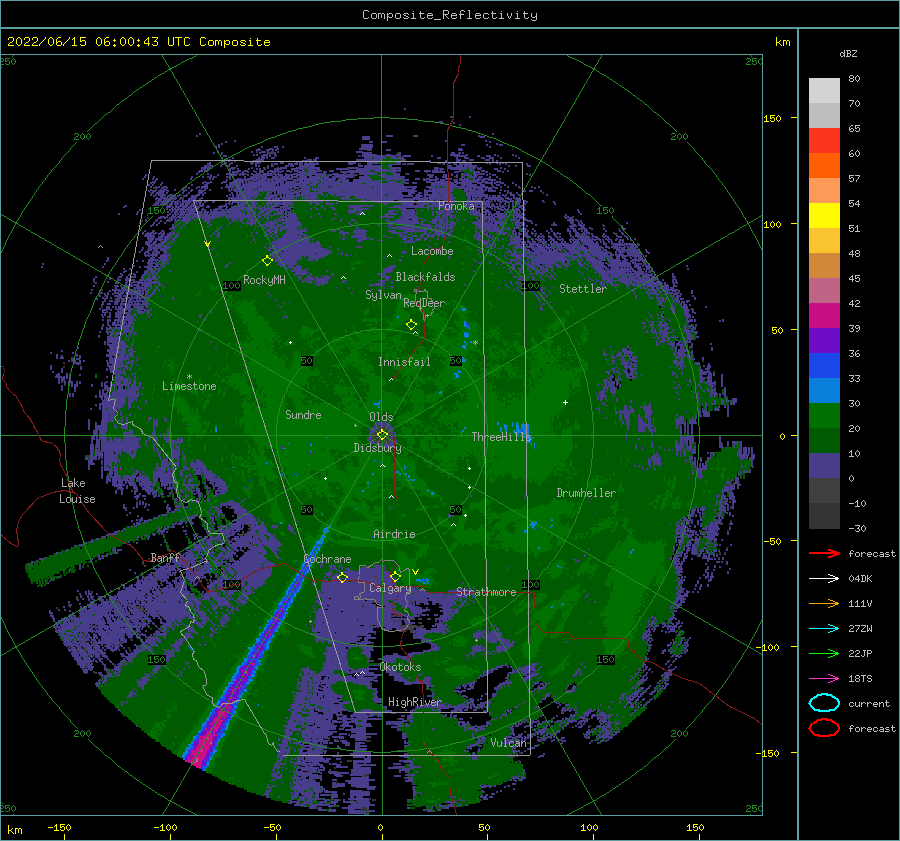The width and height of the screenshot is (900, 841).
Task: Click the Okotoks label
Action: point(401,667)
